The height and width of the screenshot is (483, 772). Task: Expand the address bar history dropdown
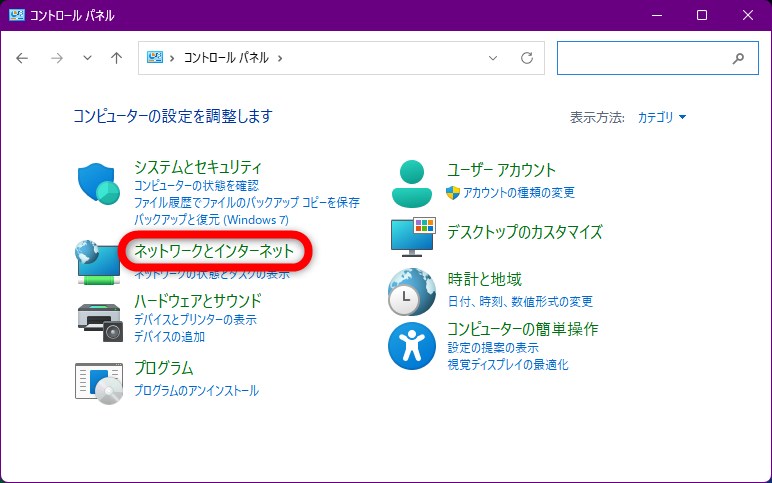tap(492, 58)
